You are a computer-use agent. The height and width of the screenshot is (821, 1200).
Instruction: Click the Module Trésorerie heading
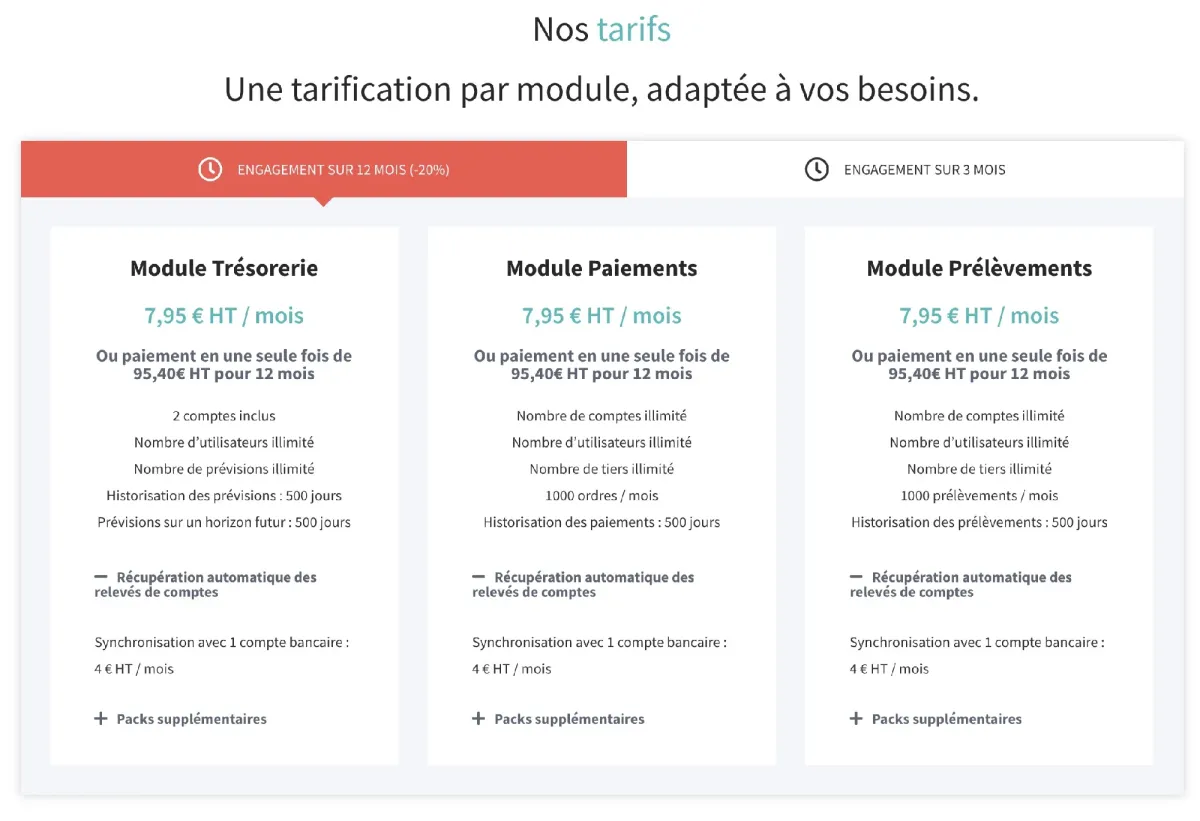pyautogui.click(x=224, y=268)
